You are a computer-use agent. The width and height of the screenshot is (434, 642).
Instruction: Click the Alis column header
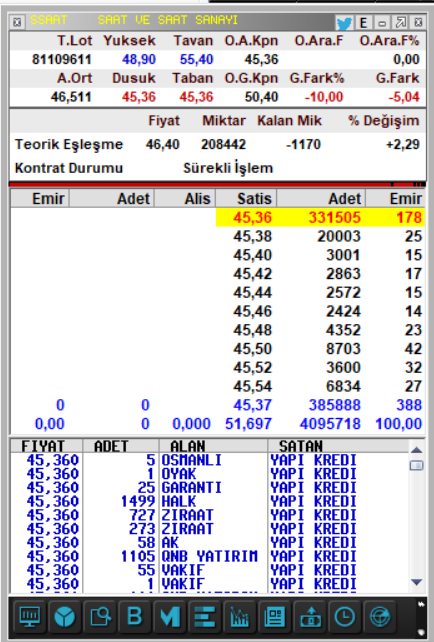pos(185,199)
